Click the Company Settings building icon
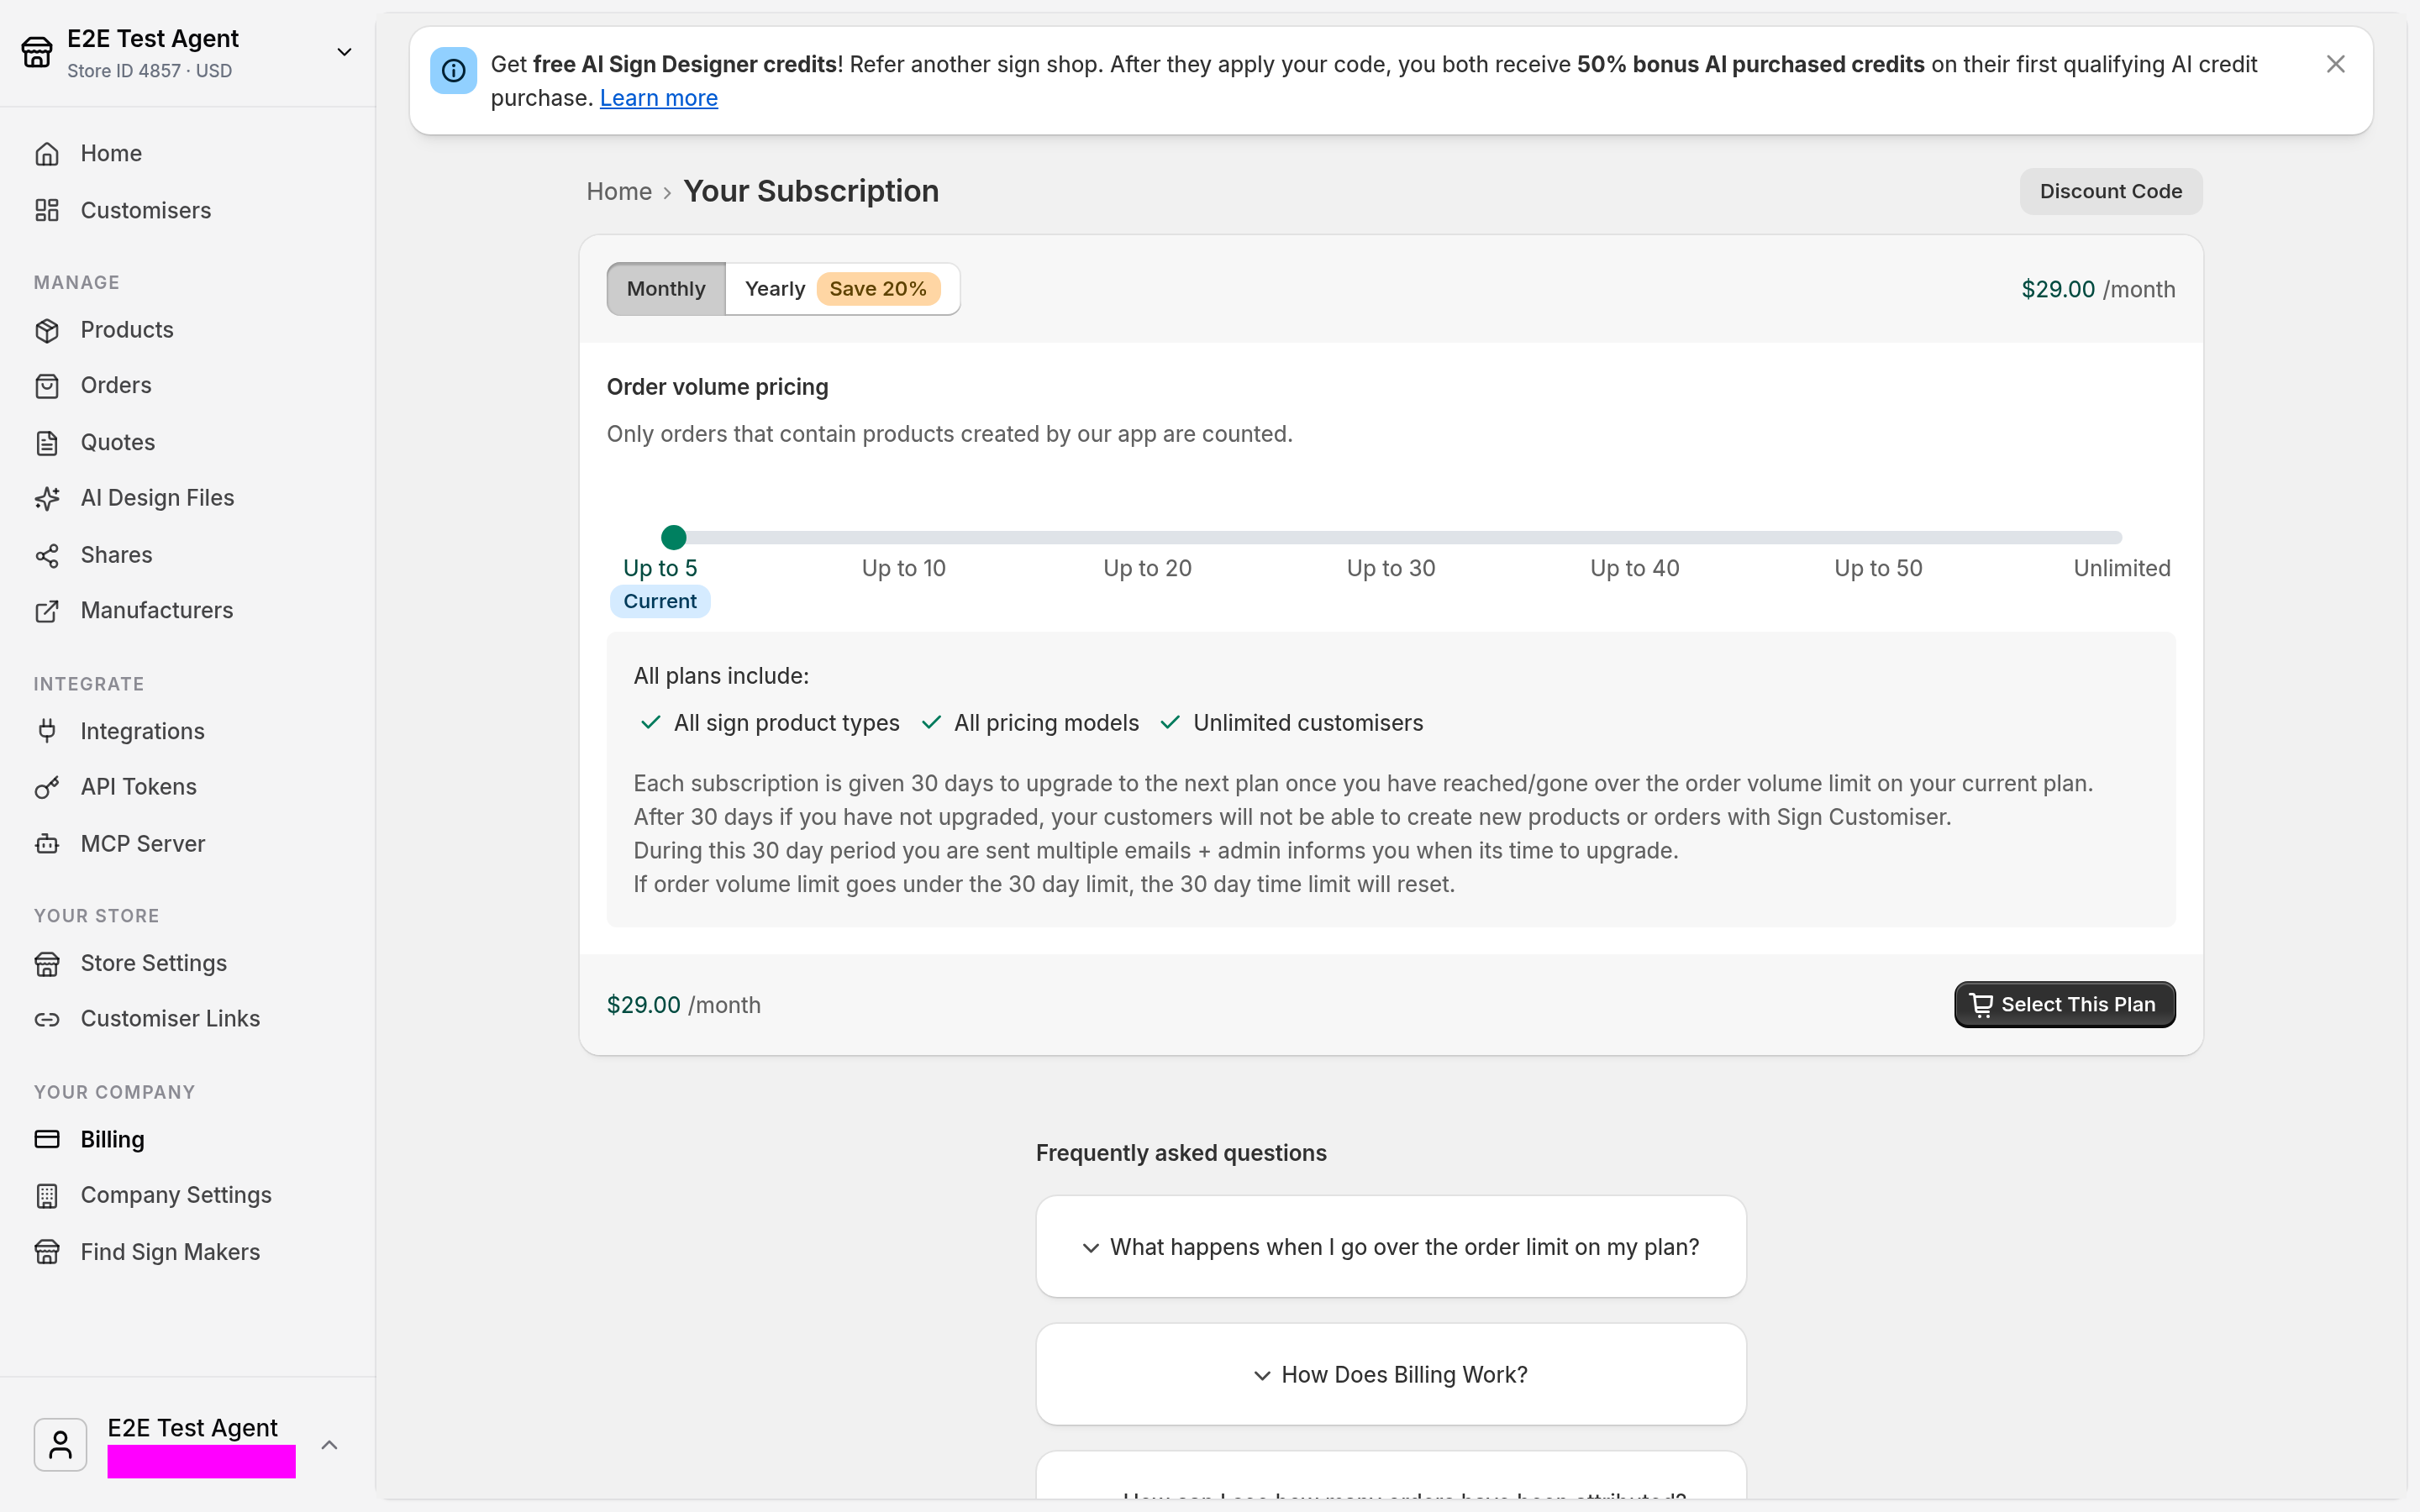The height and width of the screenshot is (1512, 2420). 47,1195
